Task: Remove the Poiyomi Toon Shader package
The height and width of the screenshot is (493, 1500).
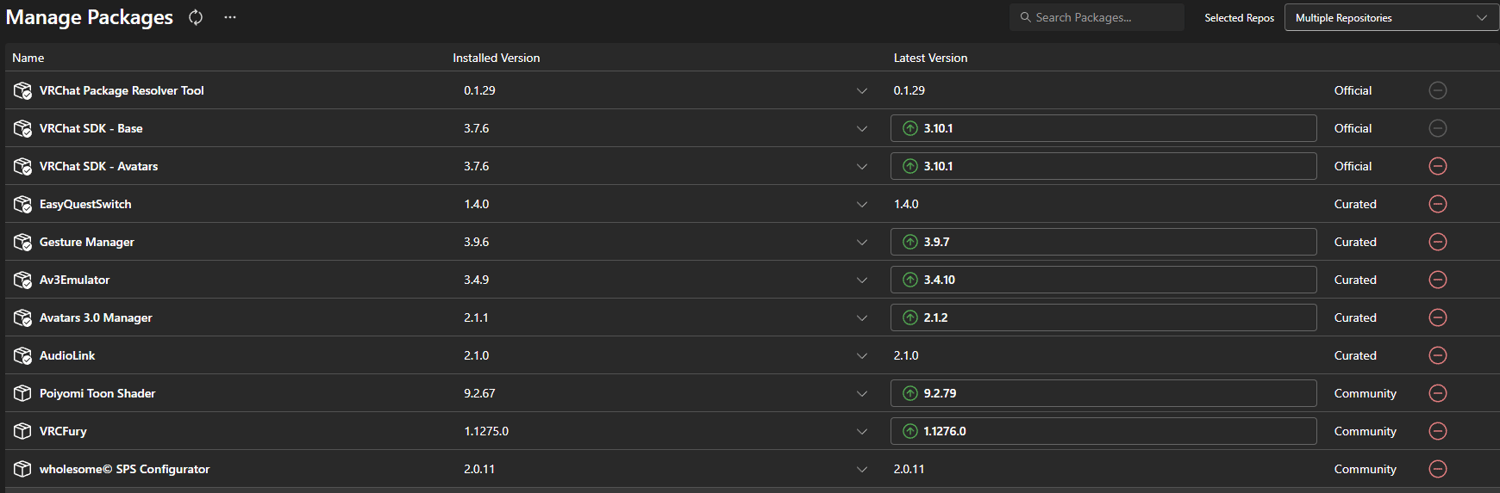Action: [x=1438, y=394]
